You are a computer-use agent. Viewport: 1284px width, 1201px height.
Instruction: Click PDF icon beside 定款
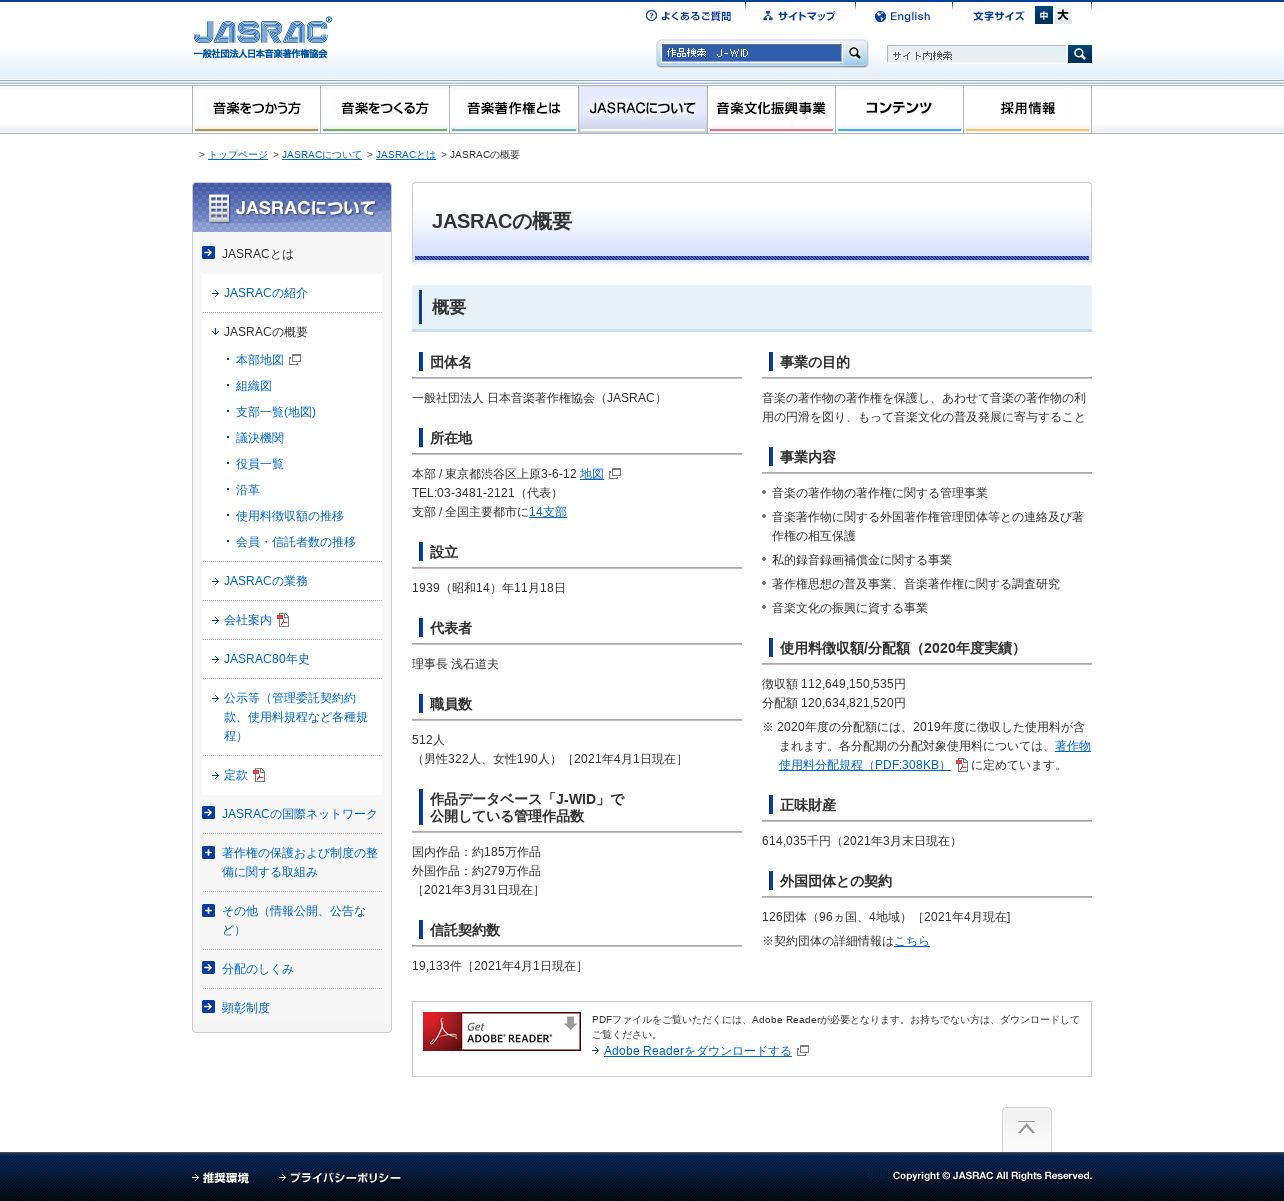pos(259,775)
